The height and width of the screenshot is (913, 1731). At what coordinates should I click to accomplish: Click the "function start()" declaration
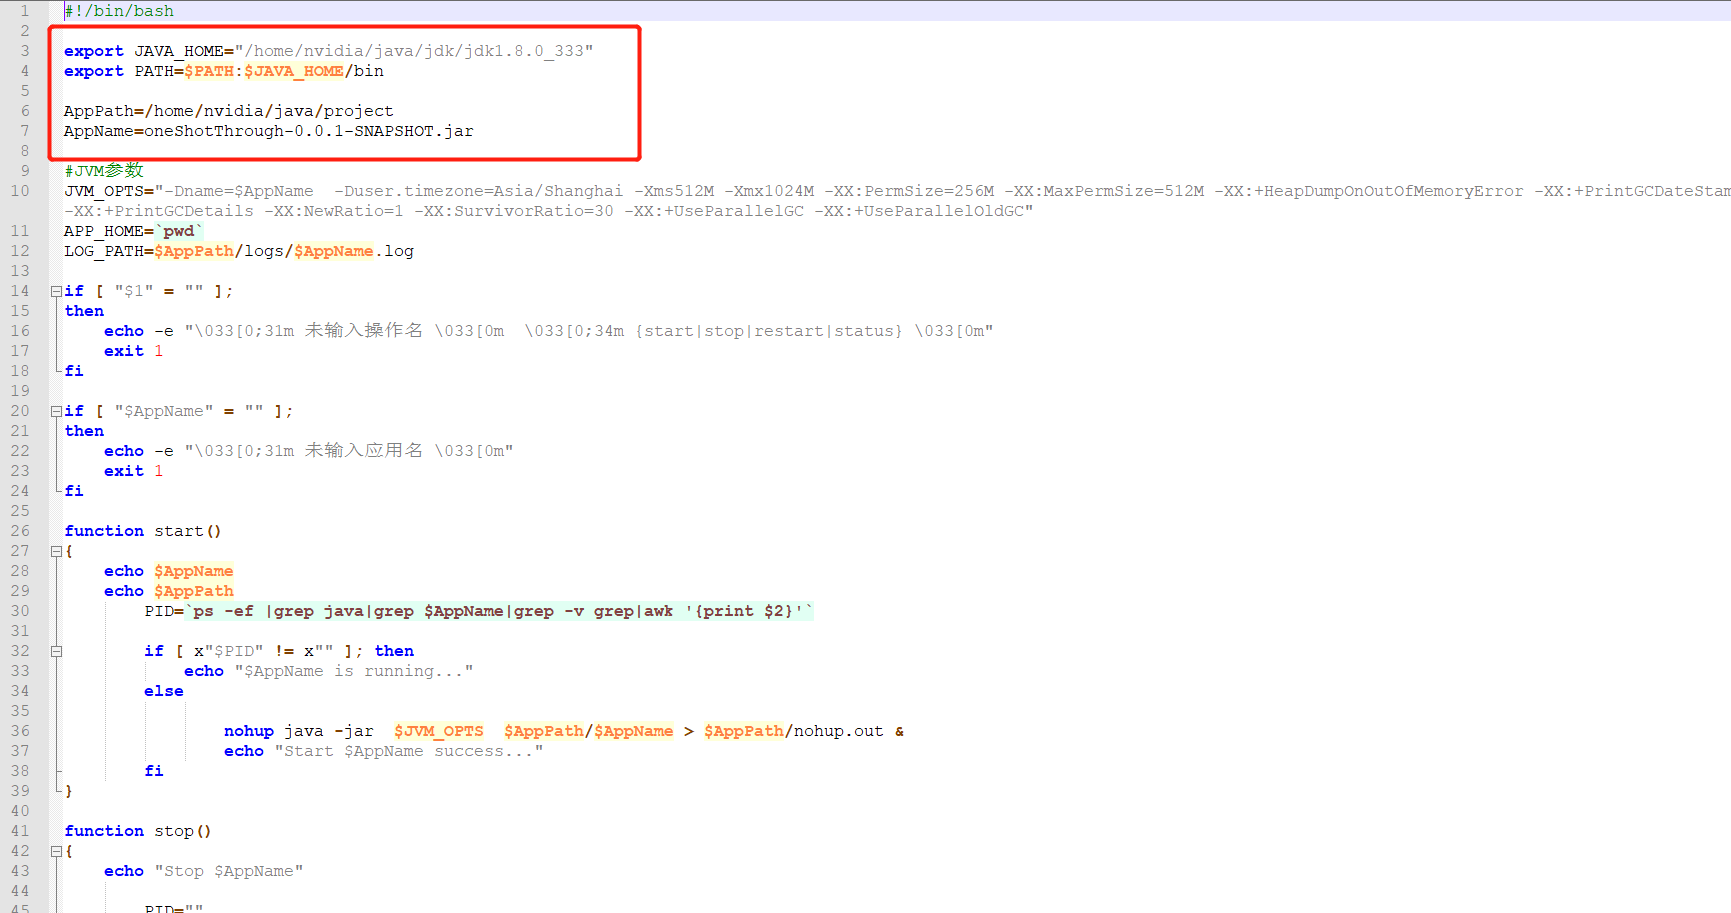[142, 531]
